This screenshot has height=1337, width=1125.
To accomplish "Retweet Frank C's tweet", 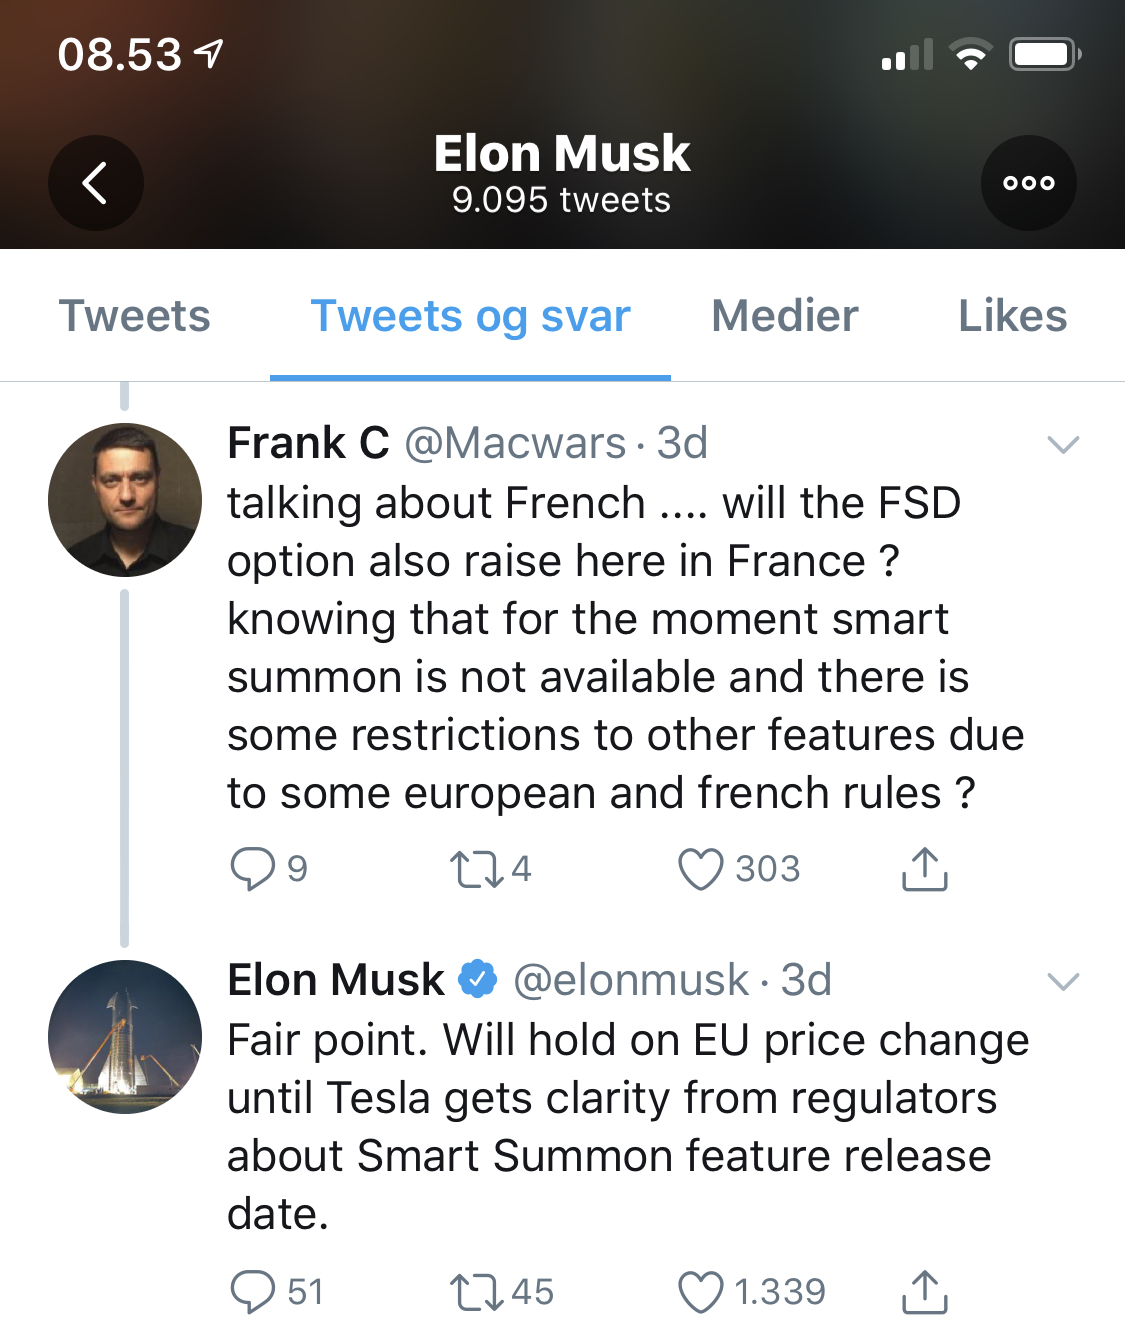I will pyautogui.click(x=476, y=868).
